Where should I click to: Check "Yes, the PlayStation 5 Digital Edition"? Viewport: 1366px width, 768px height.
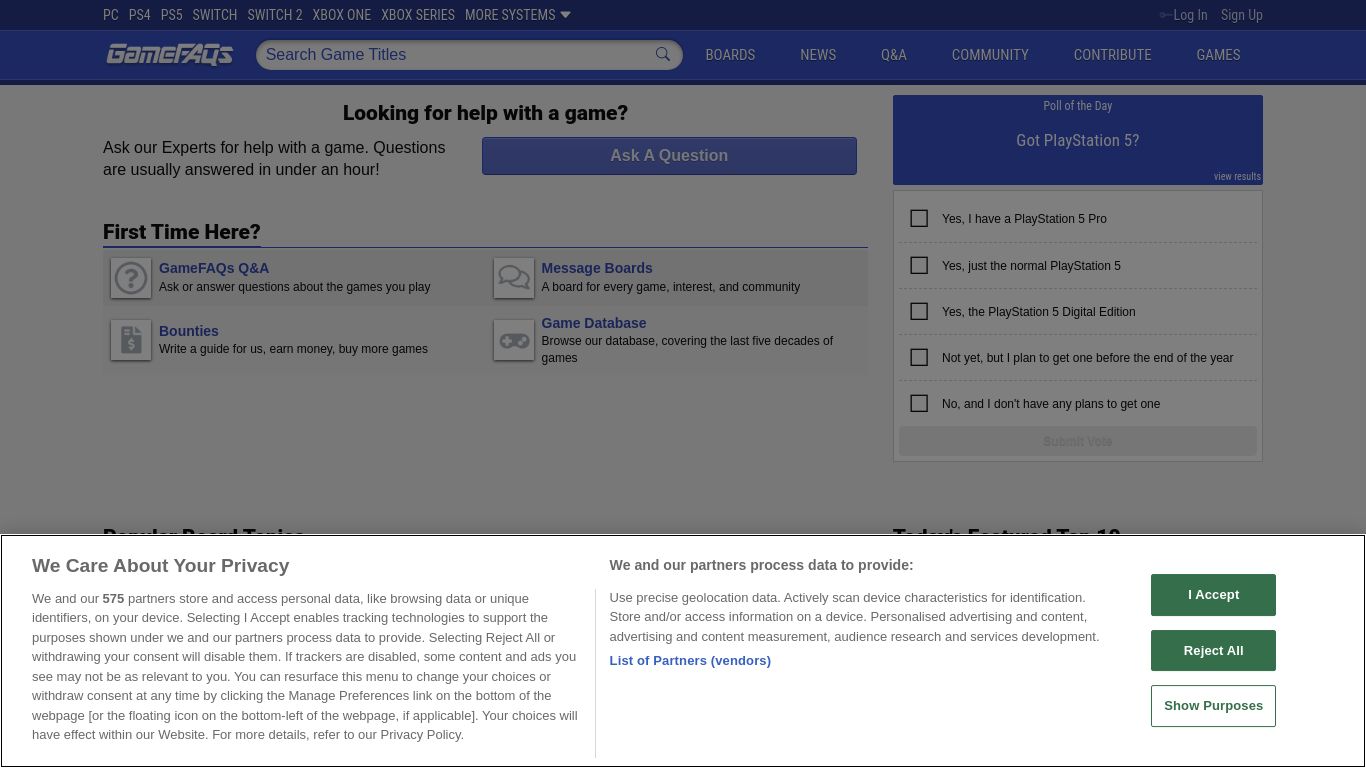919,311
